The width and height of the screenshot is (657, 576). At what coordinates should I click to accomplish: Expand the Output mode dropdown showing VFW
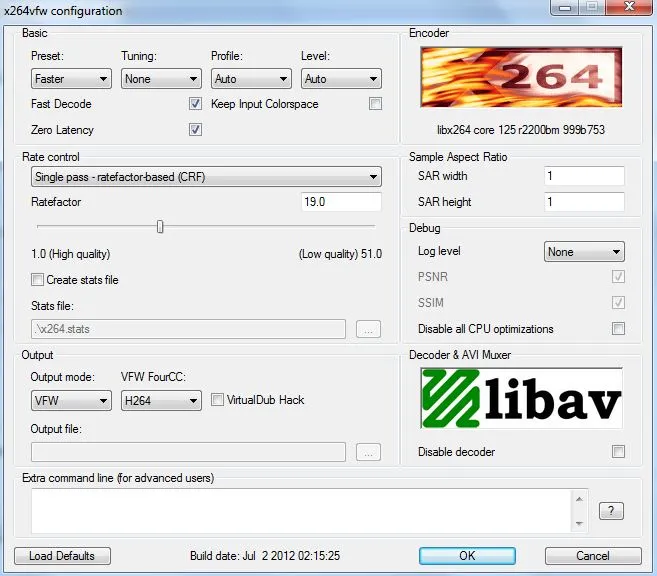[x=71, y=400]
